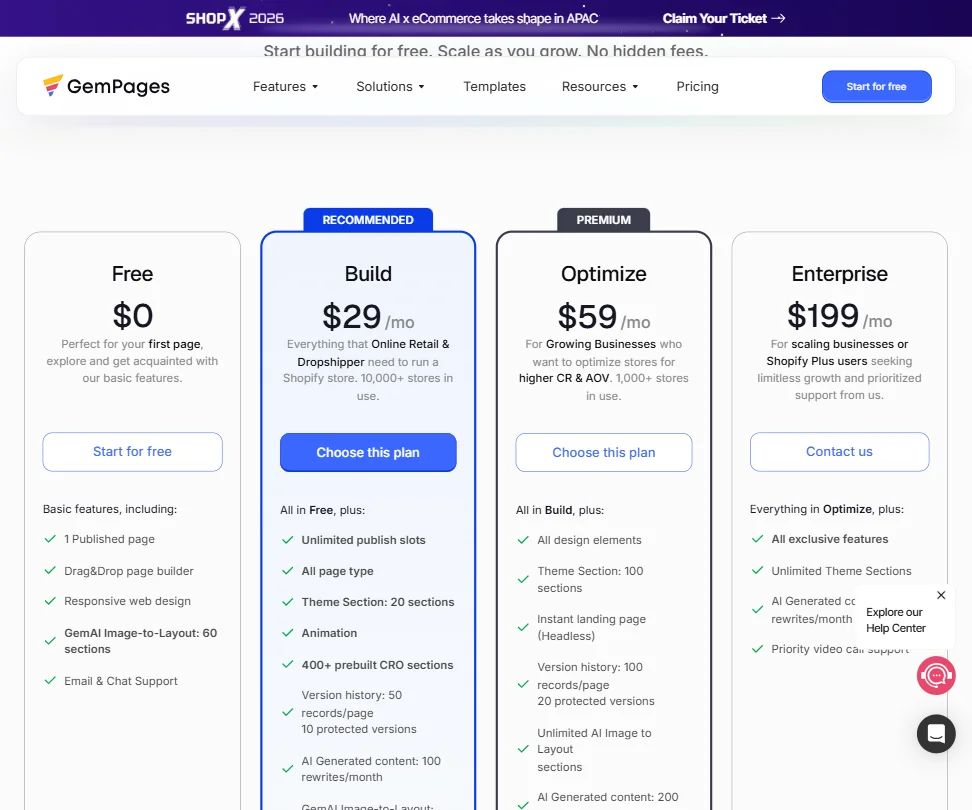The image size is (972, 810).
Task: Click Start for free in Free plan
Action: (x=133, y=452)
